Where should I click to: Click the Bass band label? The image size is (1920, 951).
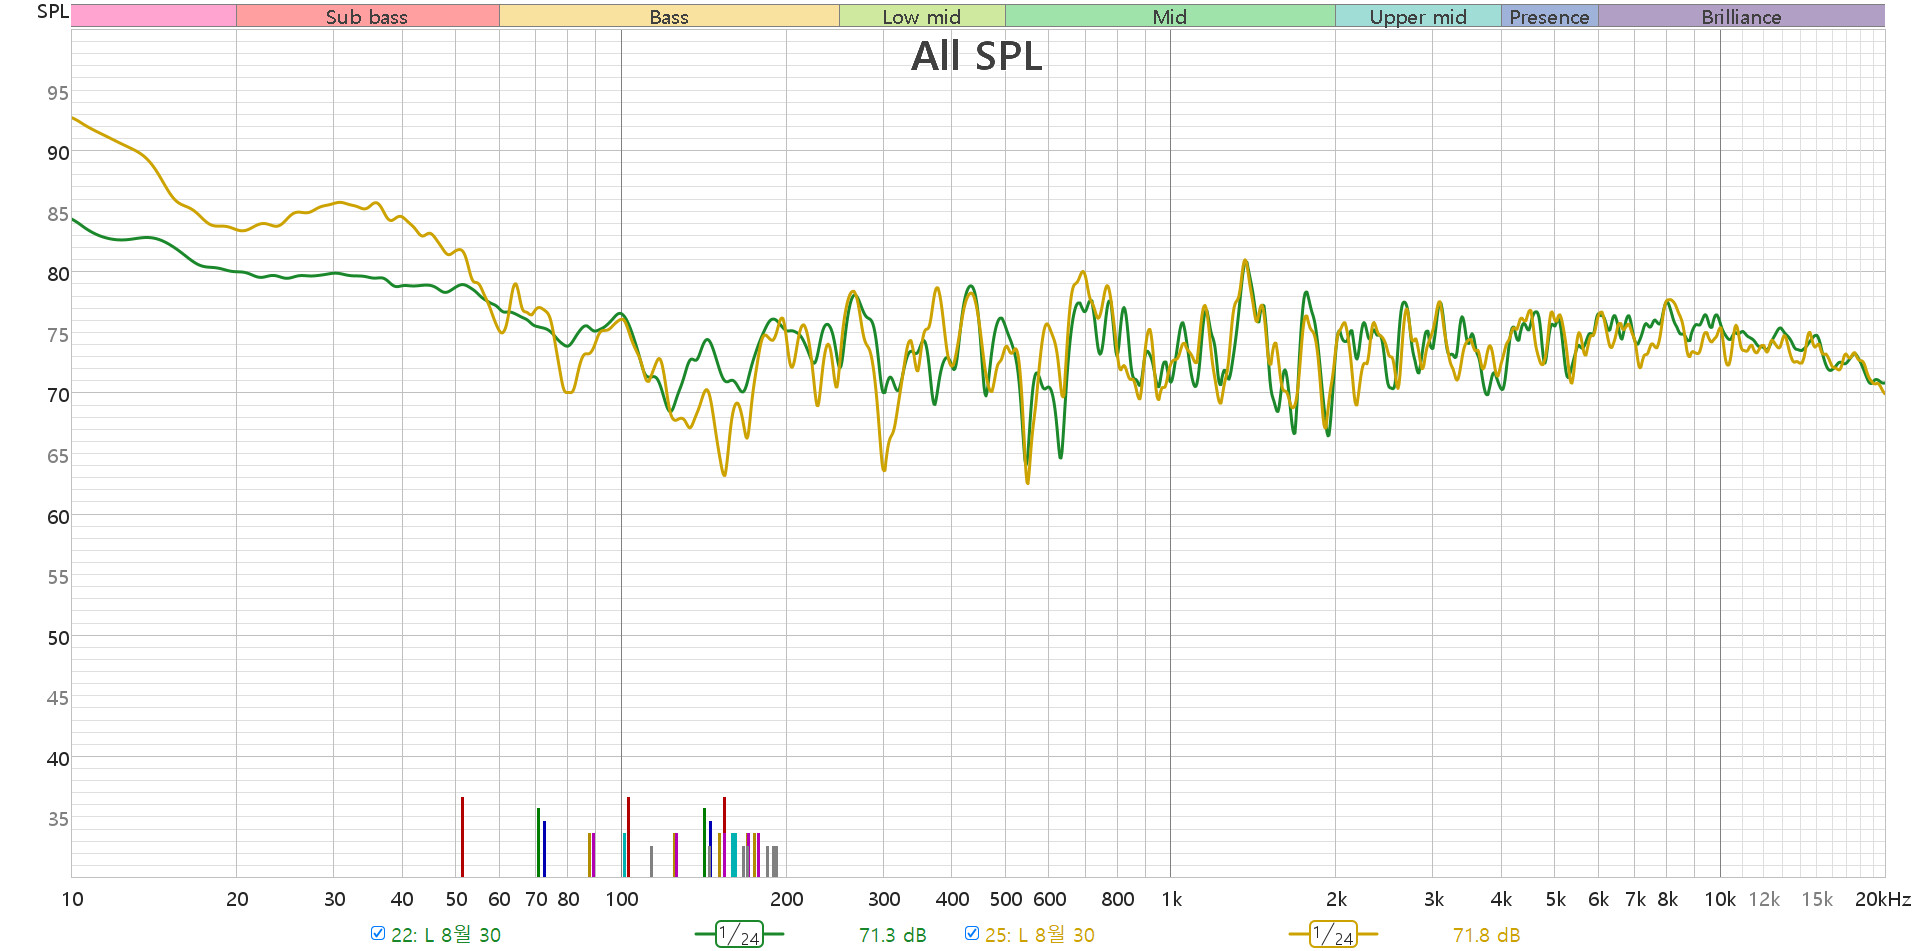pyautogui.click(x=669, y=16)
